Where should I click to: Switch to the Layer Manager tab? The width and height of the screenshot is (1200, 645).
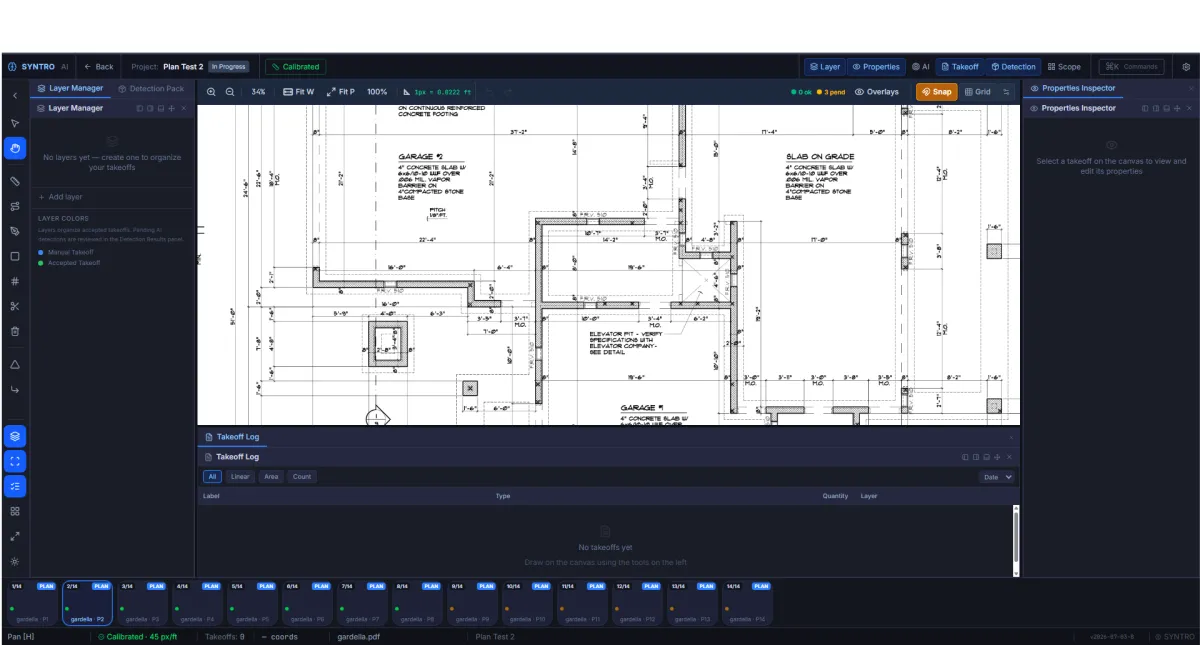[70, 88]
